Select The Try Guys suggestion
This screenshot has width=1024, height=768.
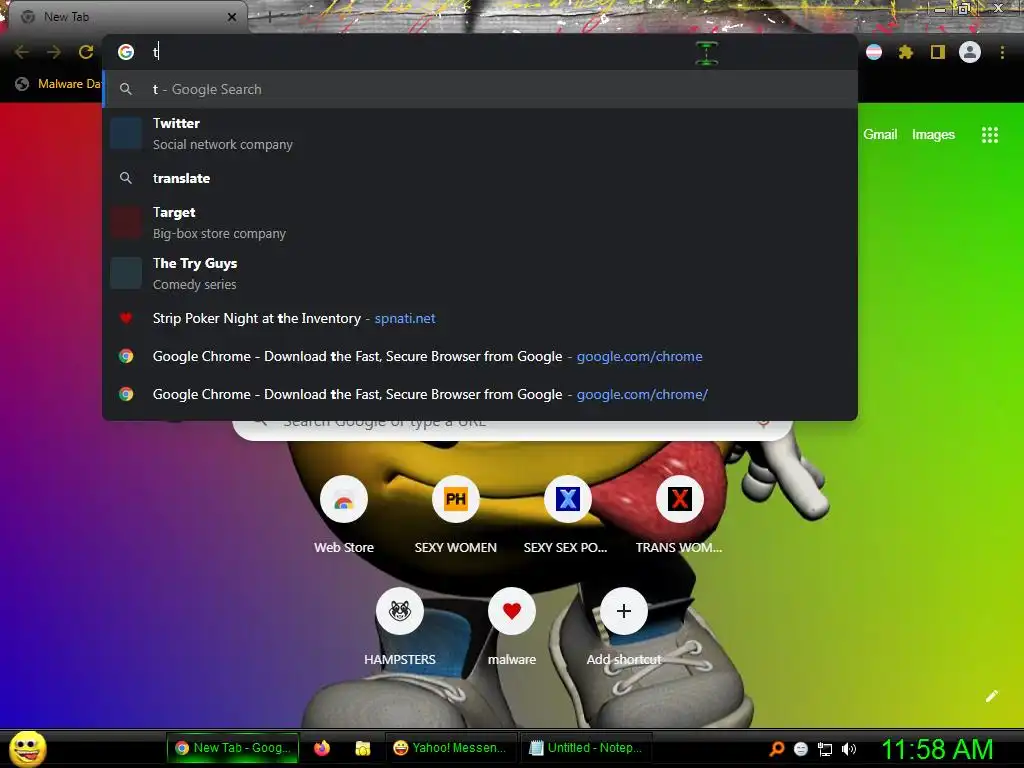(480, 274)
